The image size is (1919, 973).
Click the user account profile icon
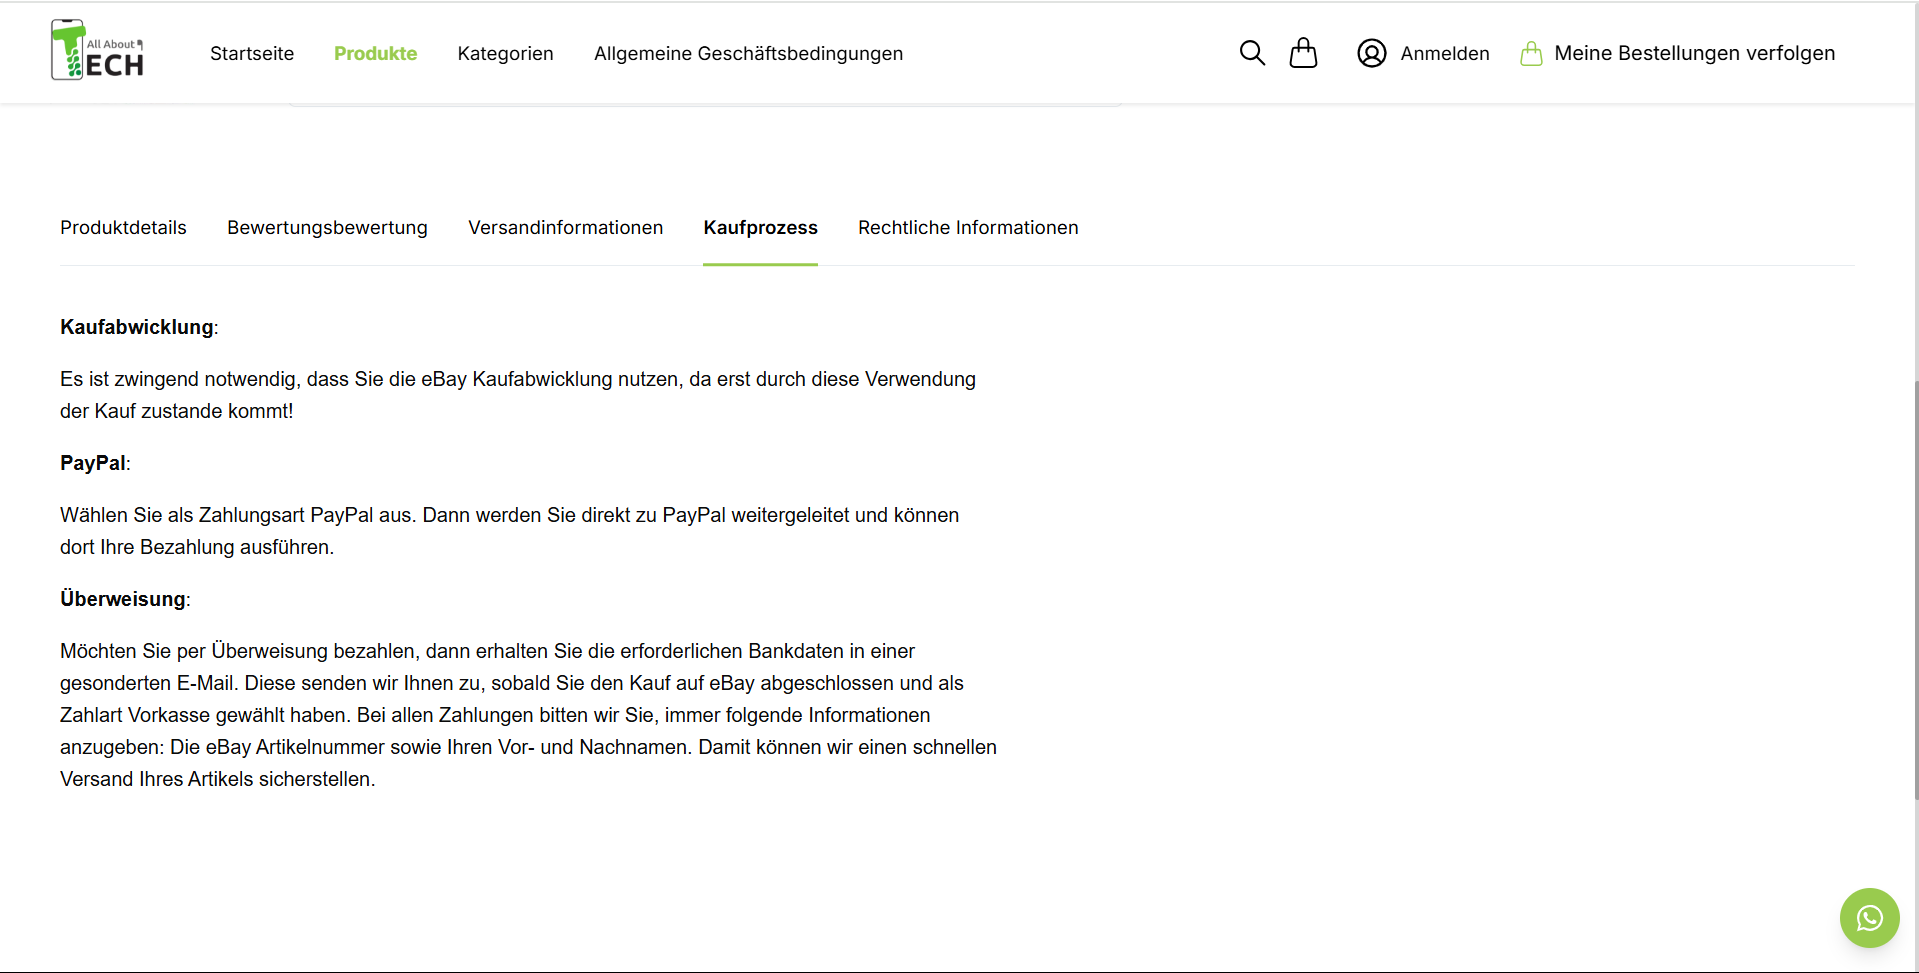point(1371,53)
